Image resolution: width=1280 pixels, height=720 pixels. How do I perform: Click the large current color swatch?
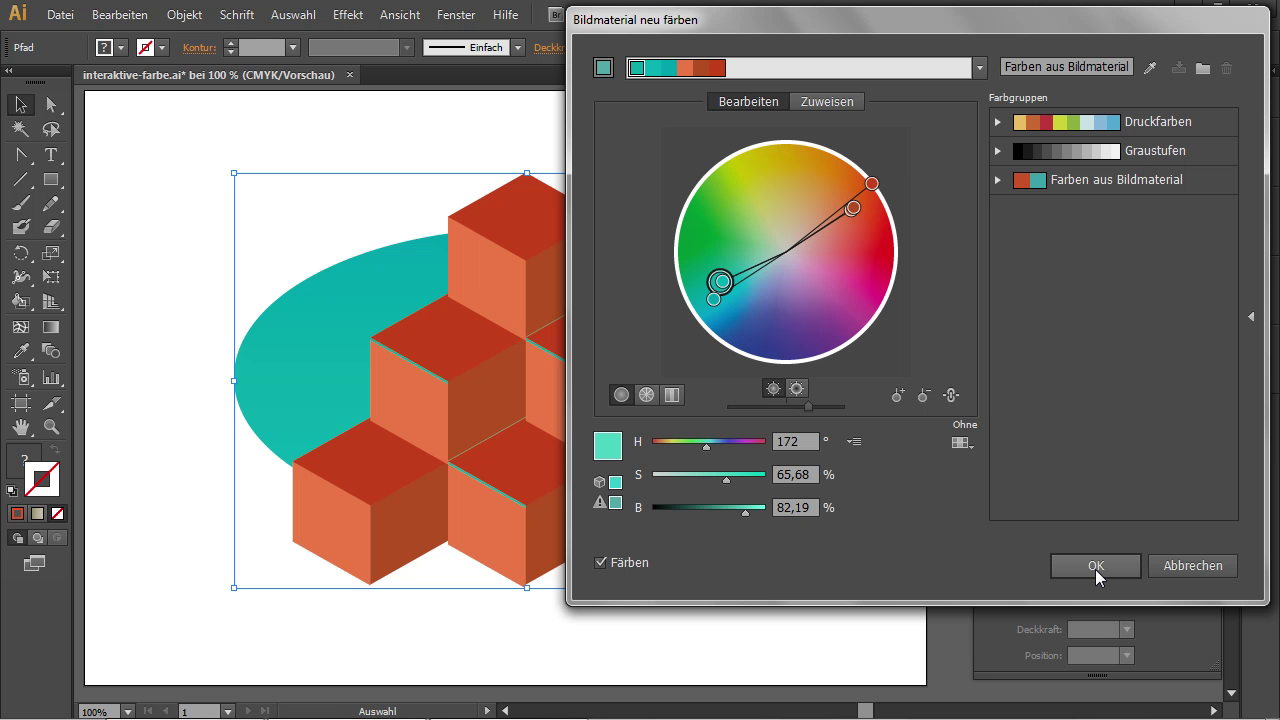[x=608, y=446]
